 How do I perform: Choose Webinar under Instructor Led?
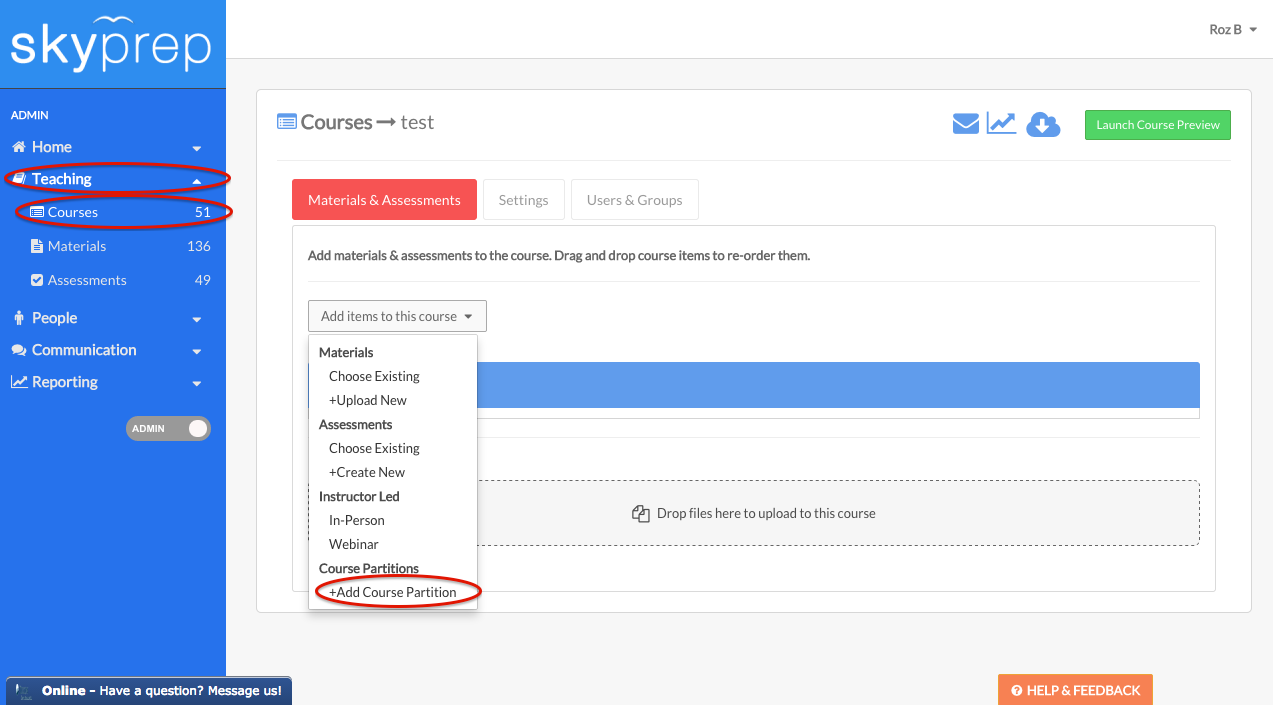coord(354,544)
